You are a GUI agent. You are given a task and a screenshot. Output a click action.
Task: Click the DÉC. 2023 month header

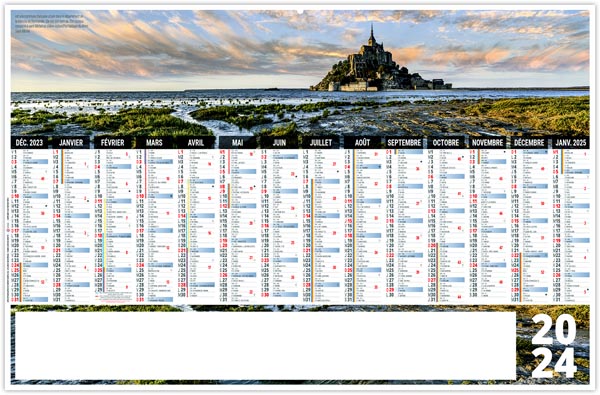(29, 143)
